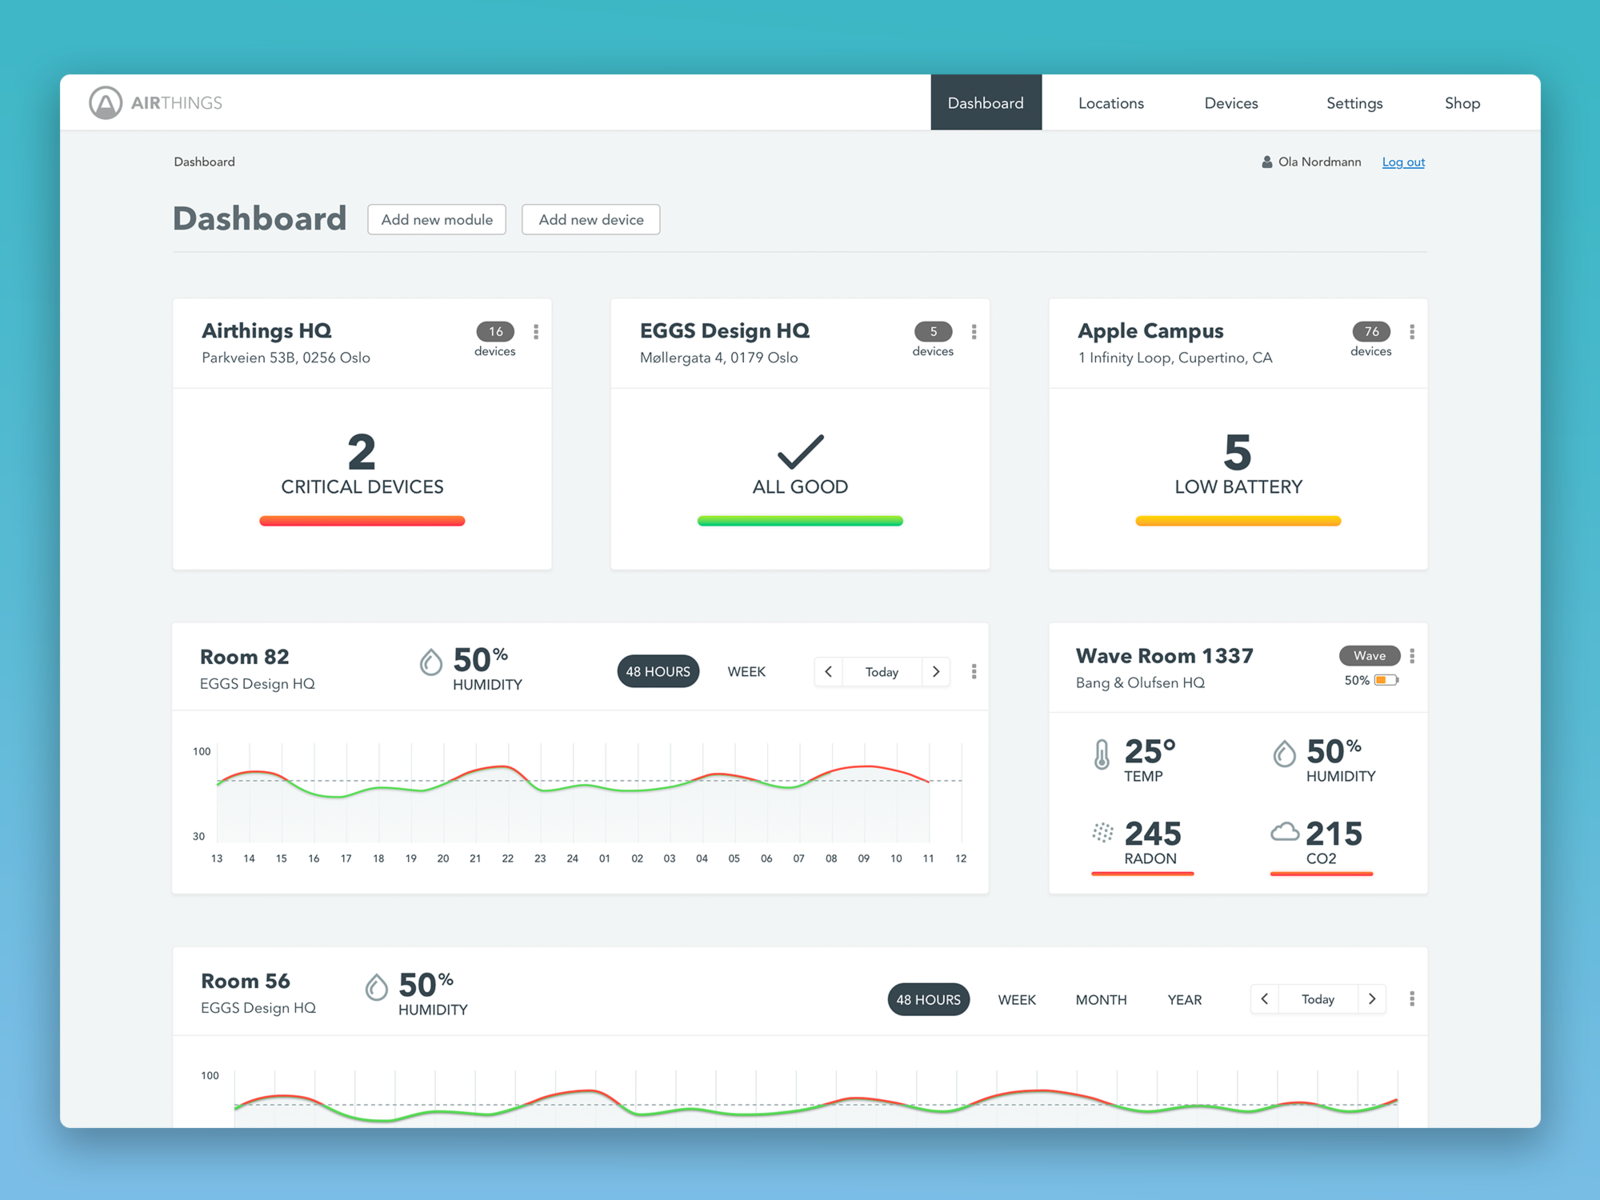1600x1200 pixels.
Task: Switch Room 82 chart to WEEK view
Action: (x=747, y=671)
